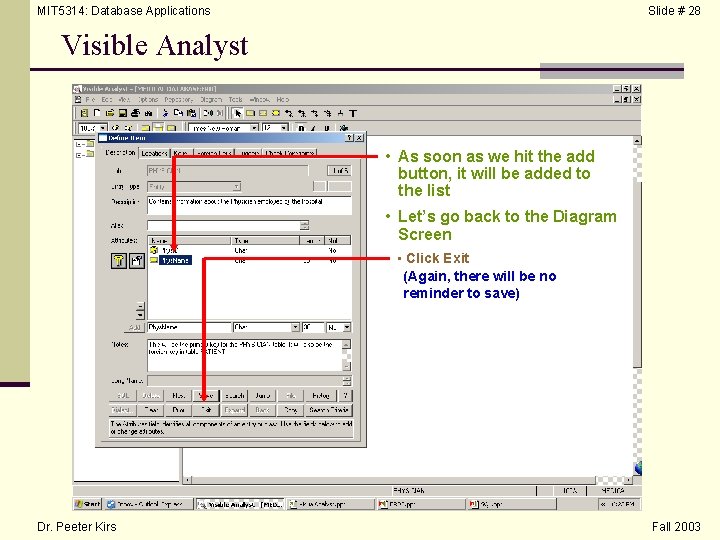Screen dimensions: 720x540
Task: Switch to Outlook Express taskbar button
Action: (148, 504)
